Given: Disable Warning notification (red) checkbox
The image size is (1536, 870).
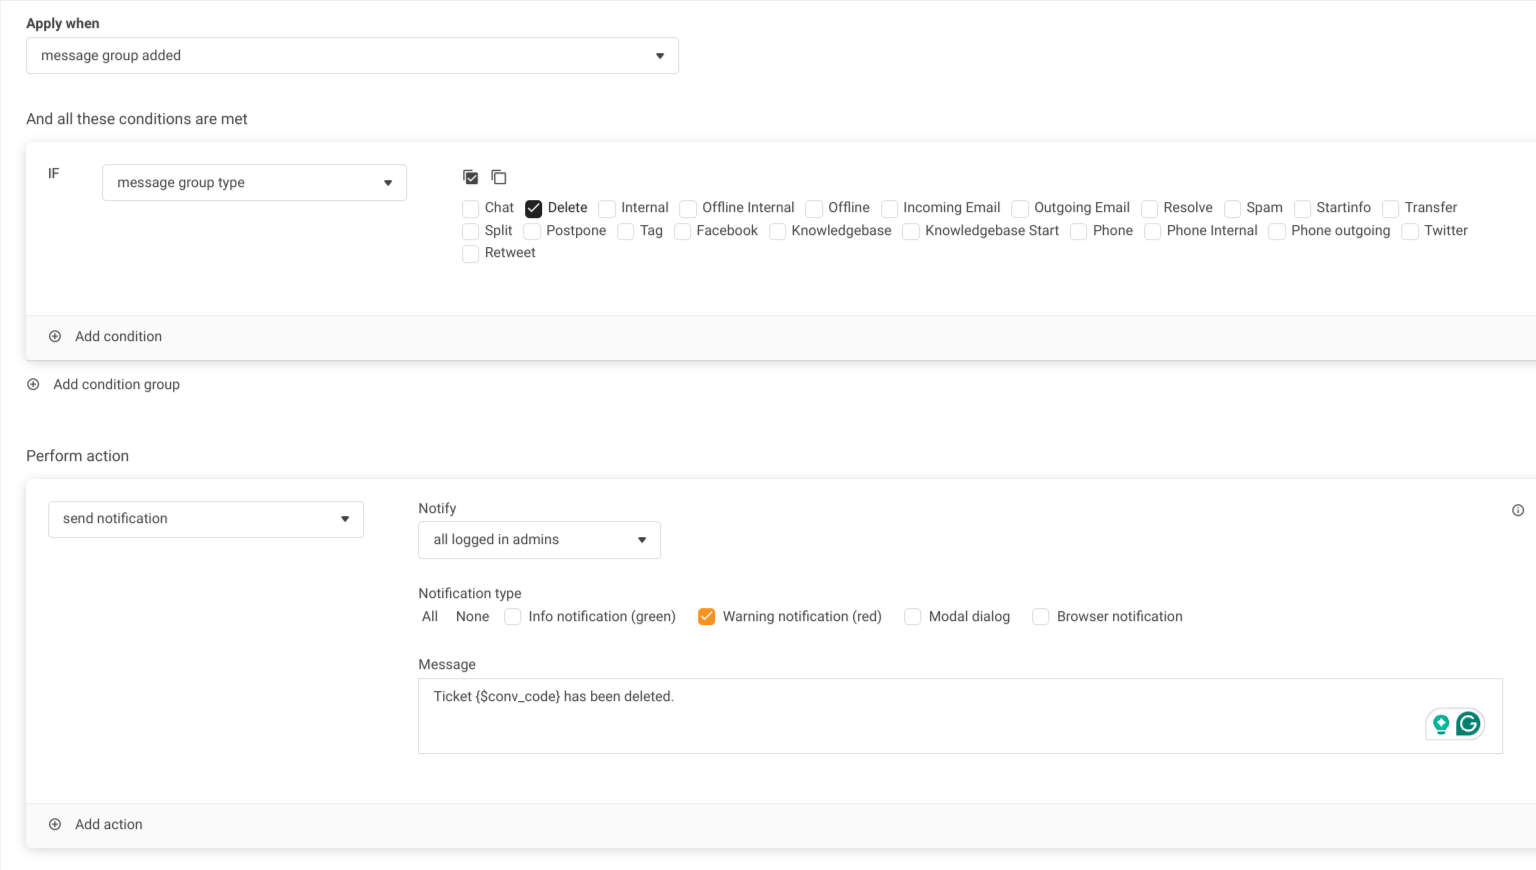Looking at the screenshot, I should 707,617.
